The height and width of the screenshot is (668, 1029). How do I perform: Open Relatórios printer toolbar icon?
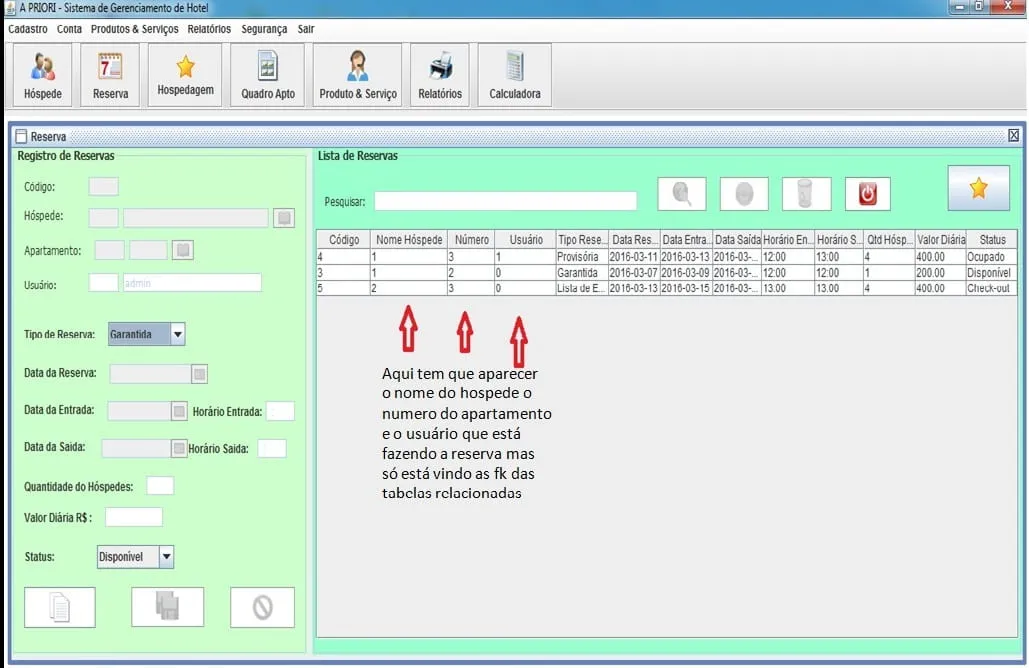(440, 76)
